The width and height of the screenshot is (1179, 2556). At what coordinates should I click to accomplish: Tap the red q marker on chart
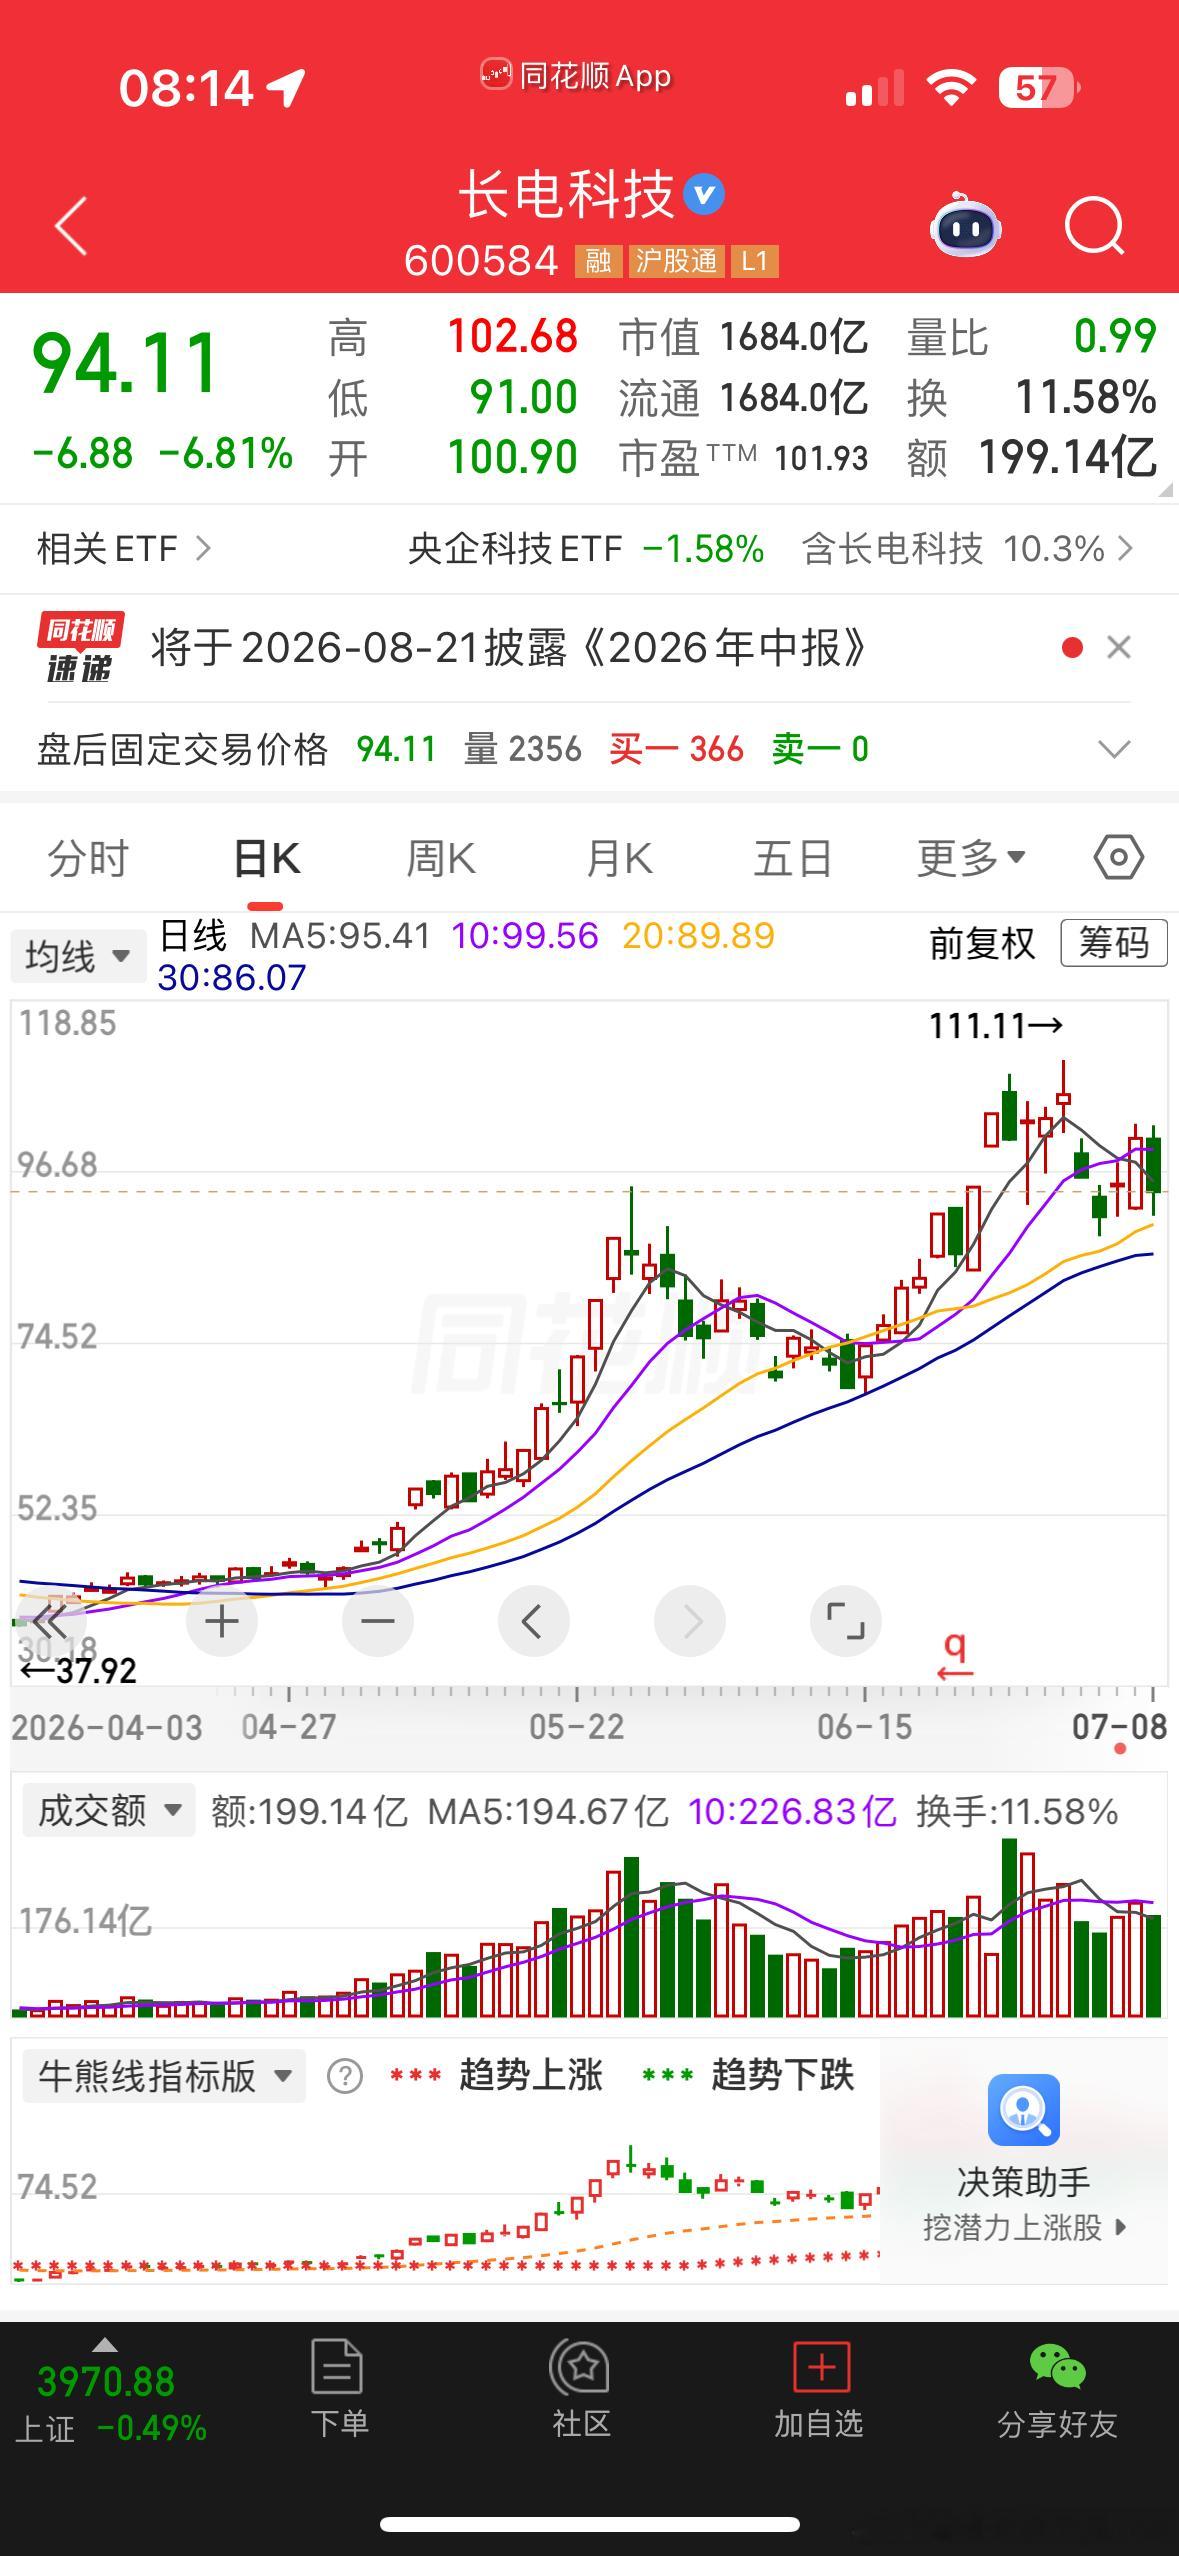coord(956,1656)
